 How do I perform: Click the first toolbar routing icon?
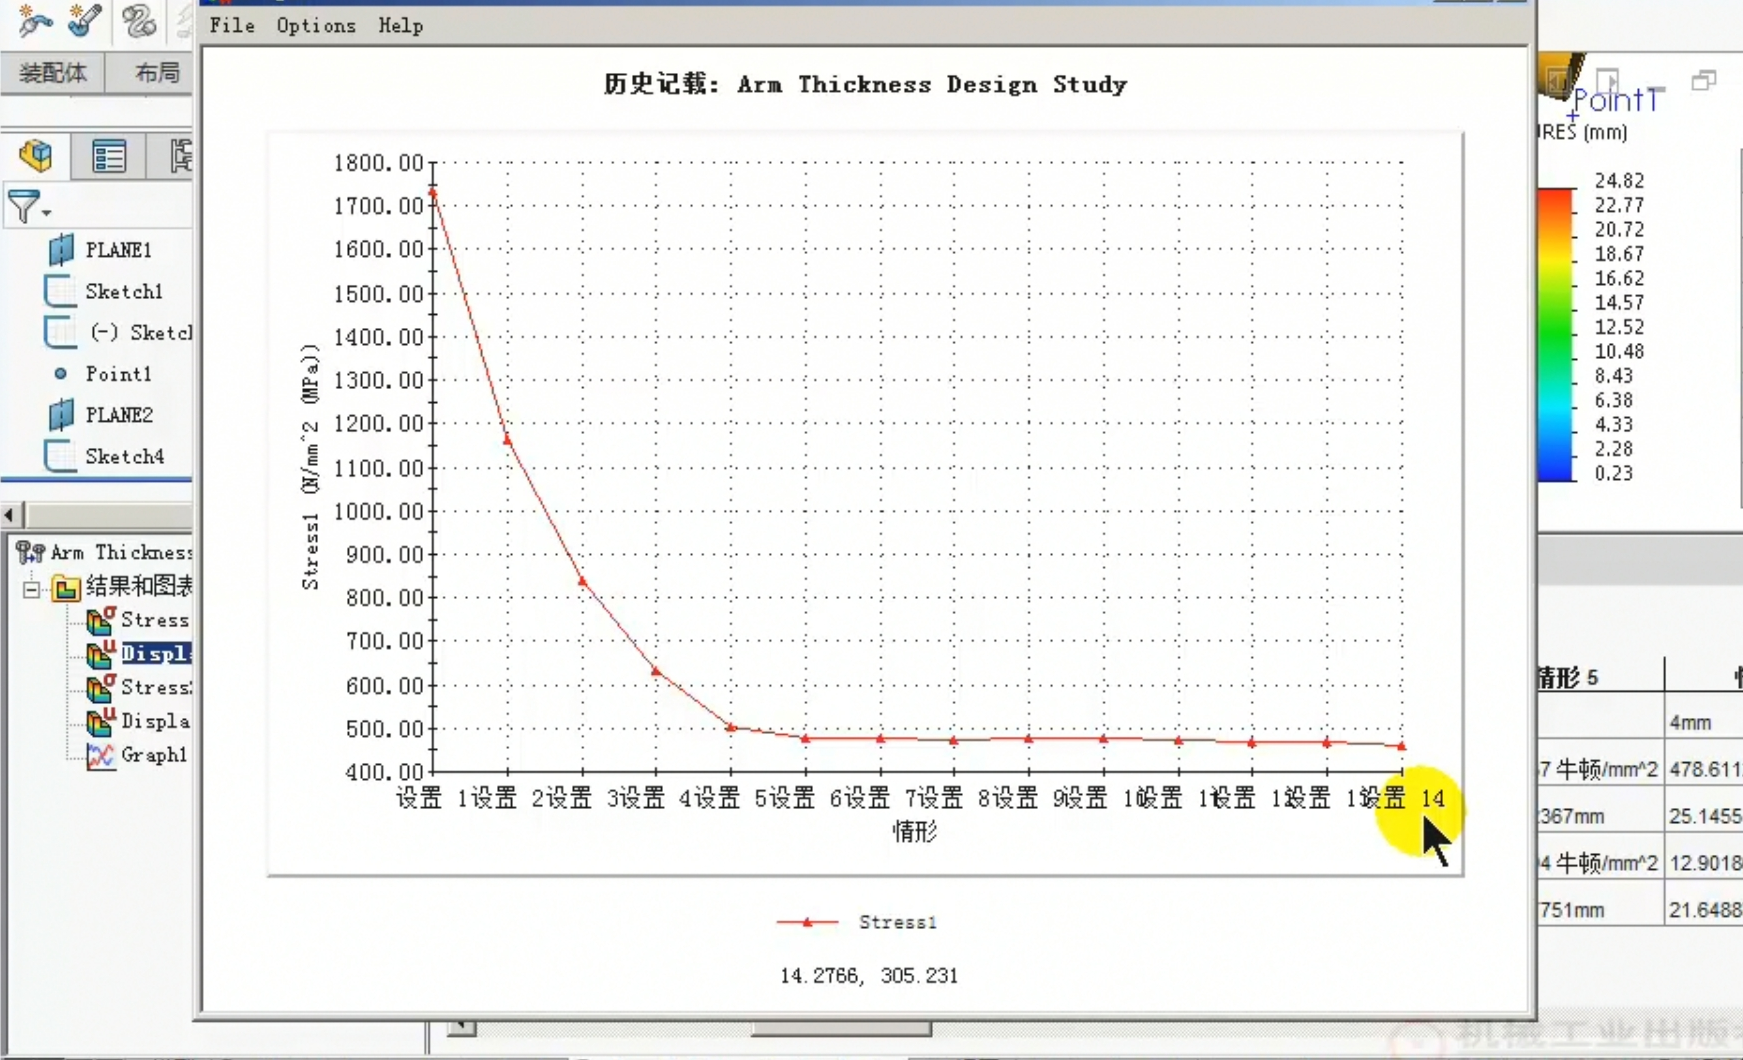[35, 20]
